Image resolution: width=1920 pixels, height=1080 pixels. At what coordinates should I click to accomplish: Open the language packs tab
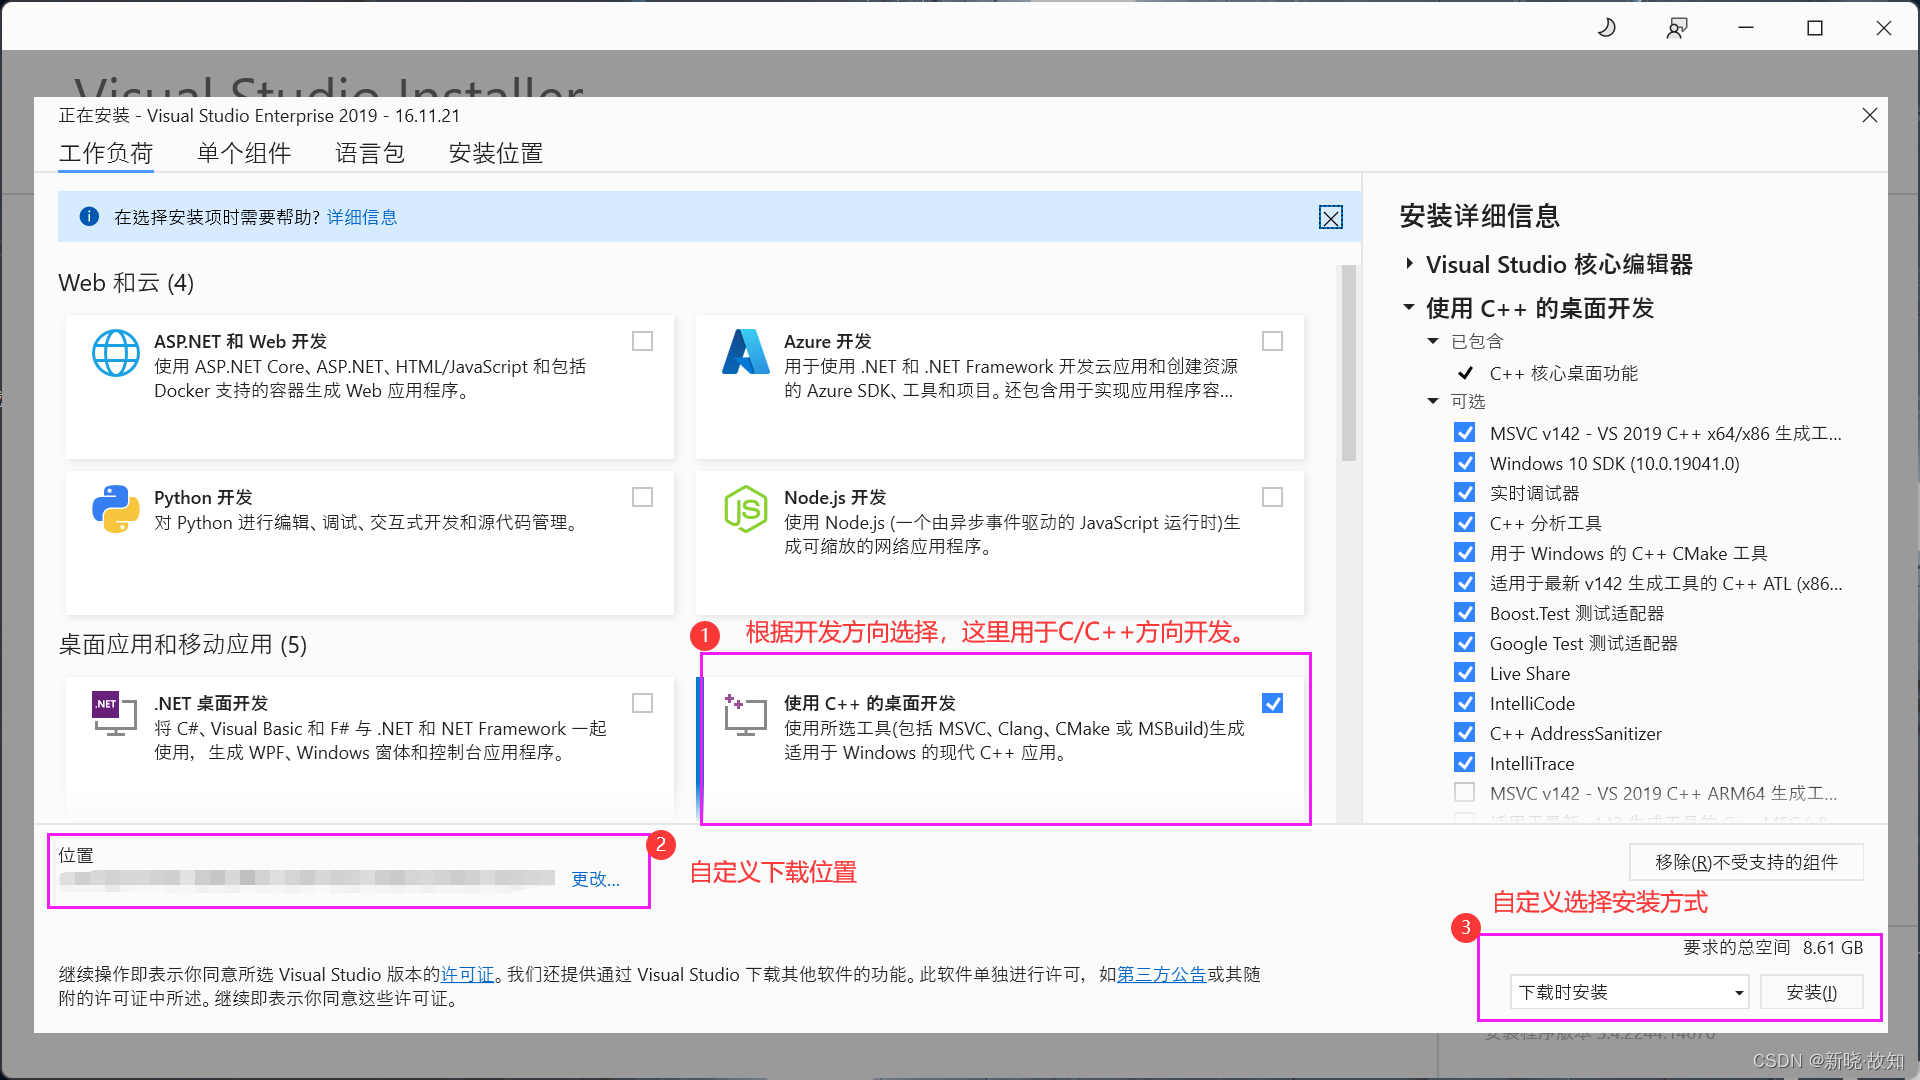pyautogui.click(x=370, y=154)
